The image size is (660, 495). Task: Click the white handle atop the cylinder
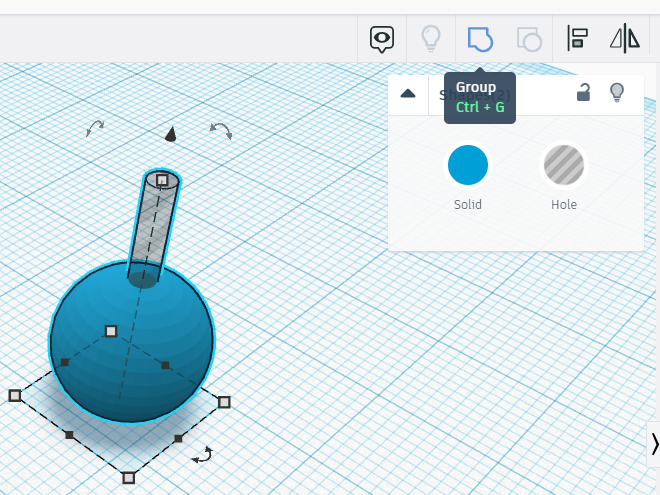pos(162,180)
